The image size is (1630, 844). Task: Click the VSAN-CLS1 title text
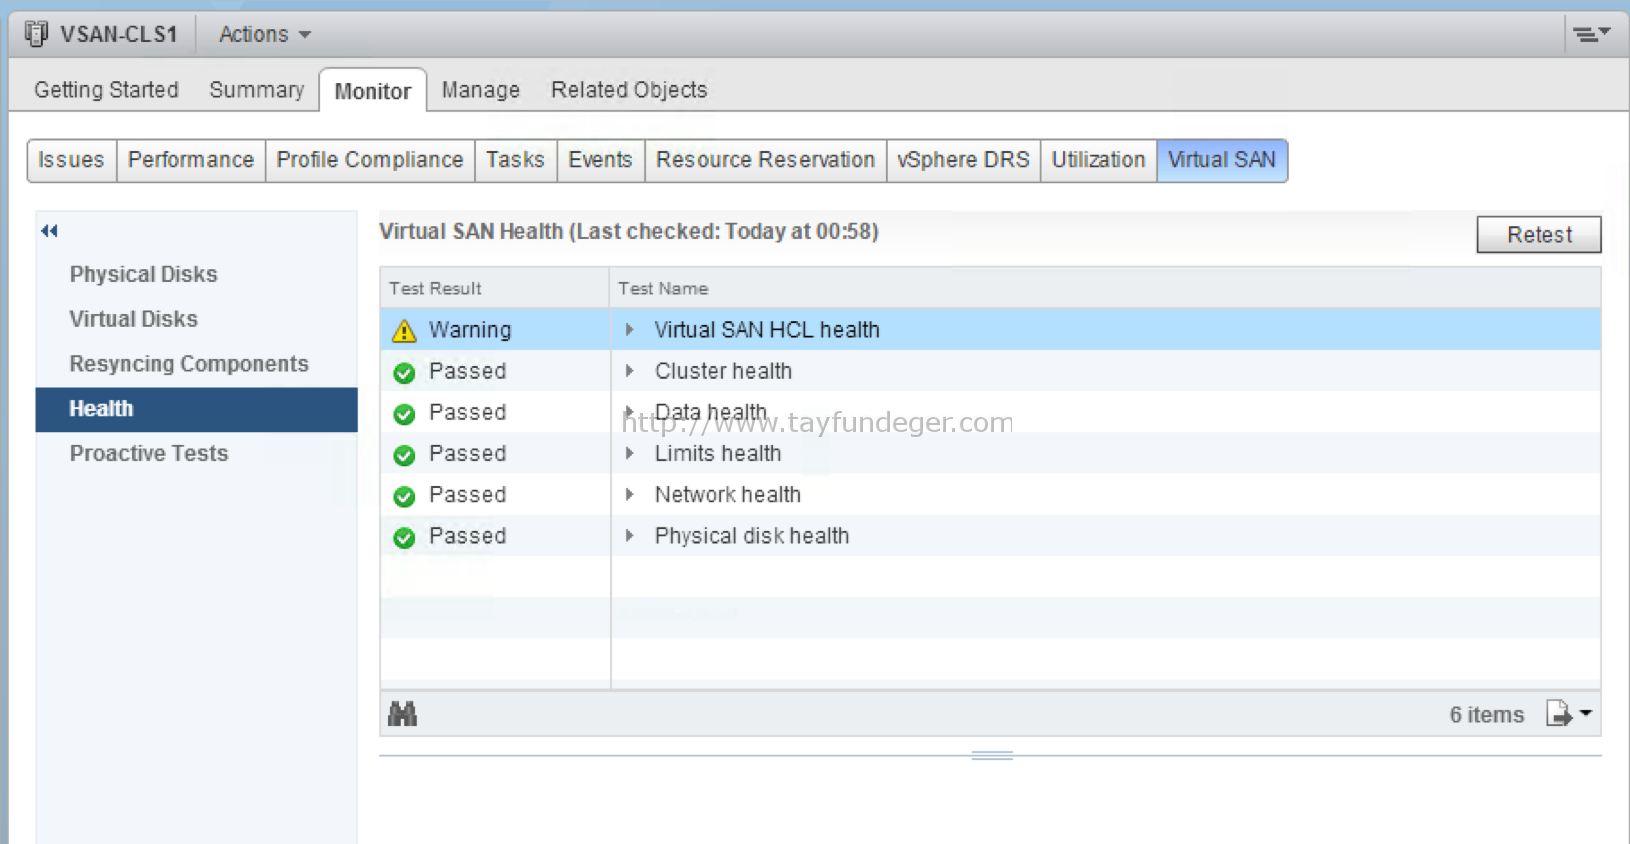coord(119,34)
